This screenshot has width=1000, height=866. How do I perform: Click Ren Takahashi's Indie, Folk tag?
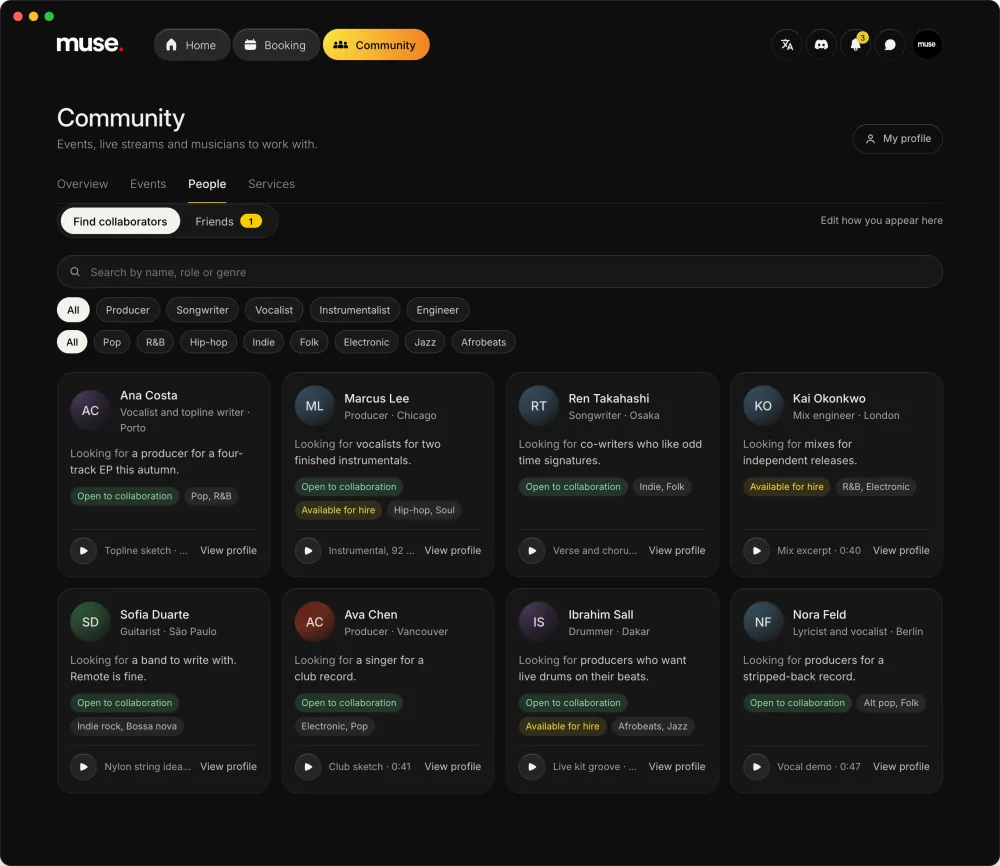pyautogui.click(x=661, y=487)
